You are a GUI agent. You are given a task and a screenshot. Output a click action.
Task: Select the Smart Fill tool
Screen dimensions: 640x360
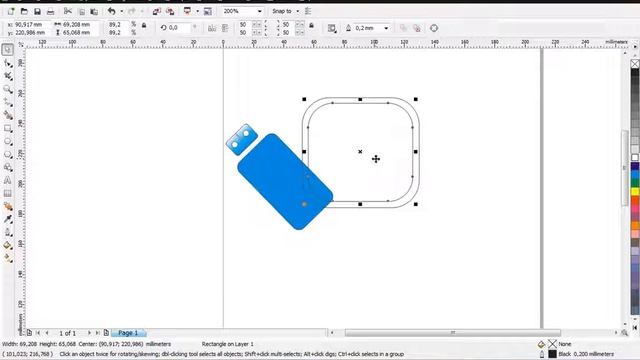tap(8, 116)
